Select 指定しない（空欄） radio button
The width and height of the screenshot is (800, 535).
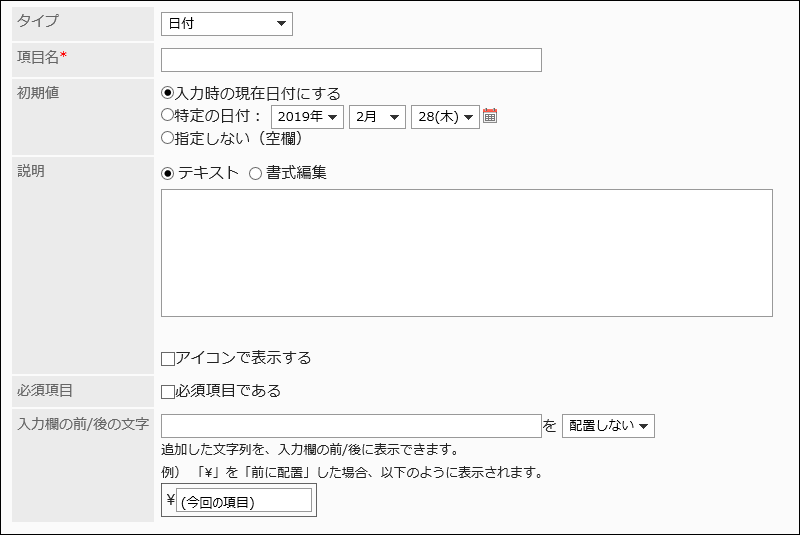[x=167, y=138]
